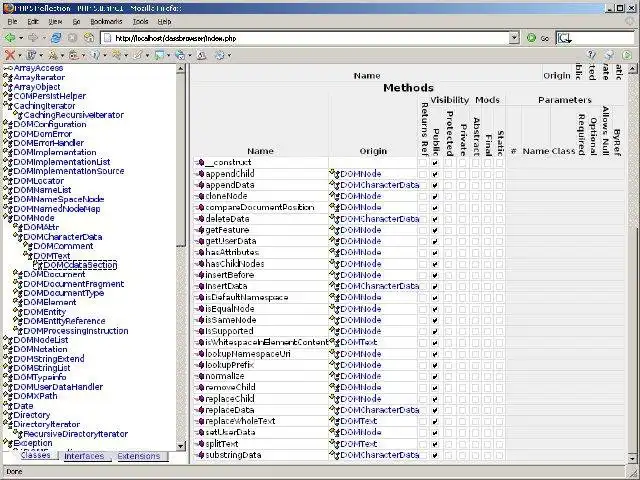Click the green Go icon
Viewport: 640px width, 480px height.
pos(531,38)
